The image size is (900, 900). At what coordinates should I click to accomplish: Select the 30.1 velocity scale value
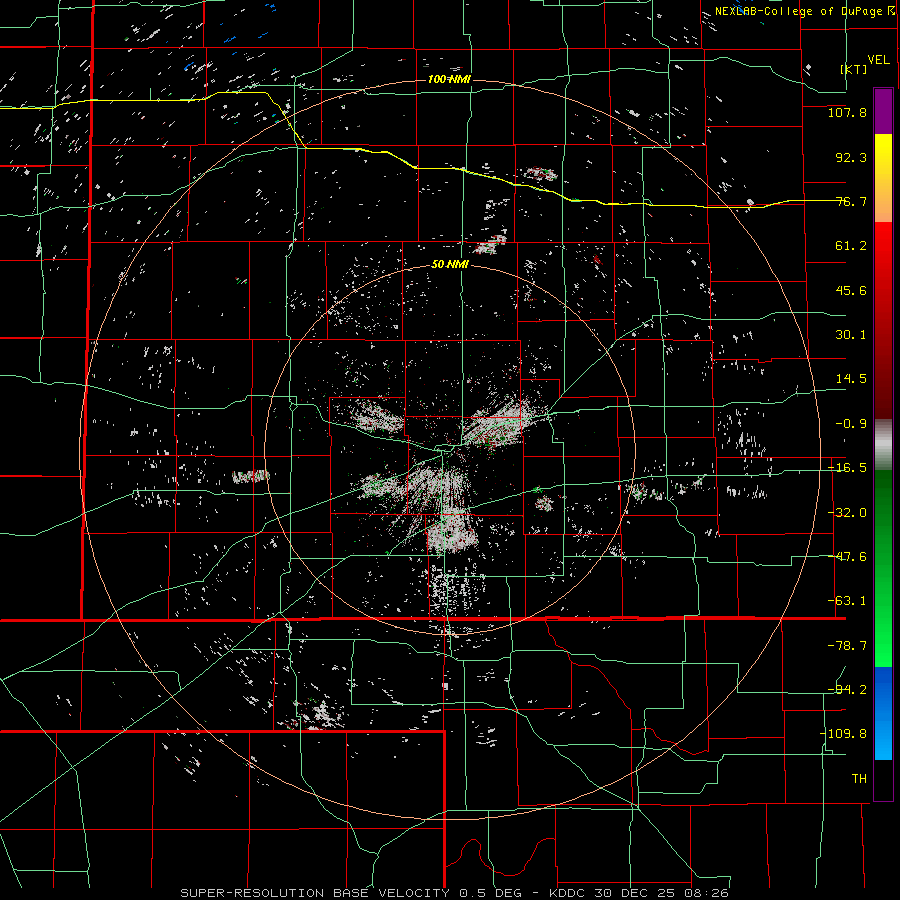click(x=851, y=335)
